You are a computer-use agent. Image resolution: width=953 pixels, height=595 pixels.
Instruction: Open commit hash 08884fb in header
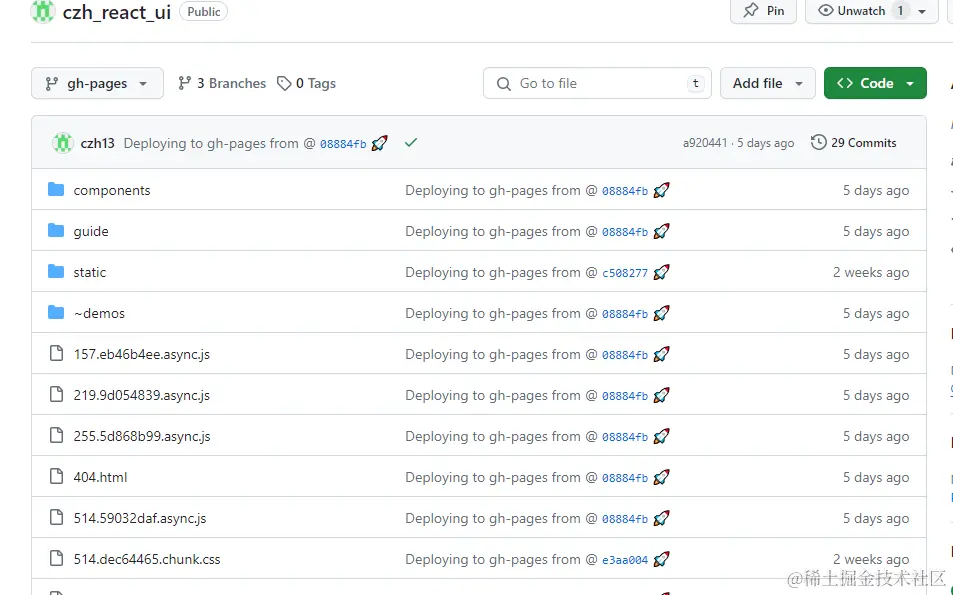tap(343, 144)
